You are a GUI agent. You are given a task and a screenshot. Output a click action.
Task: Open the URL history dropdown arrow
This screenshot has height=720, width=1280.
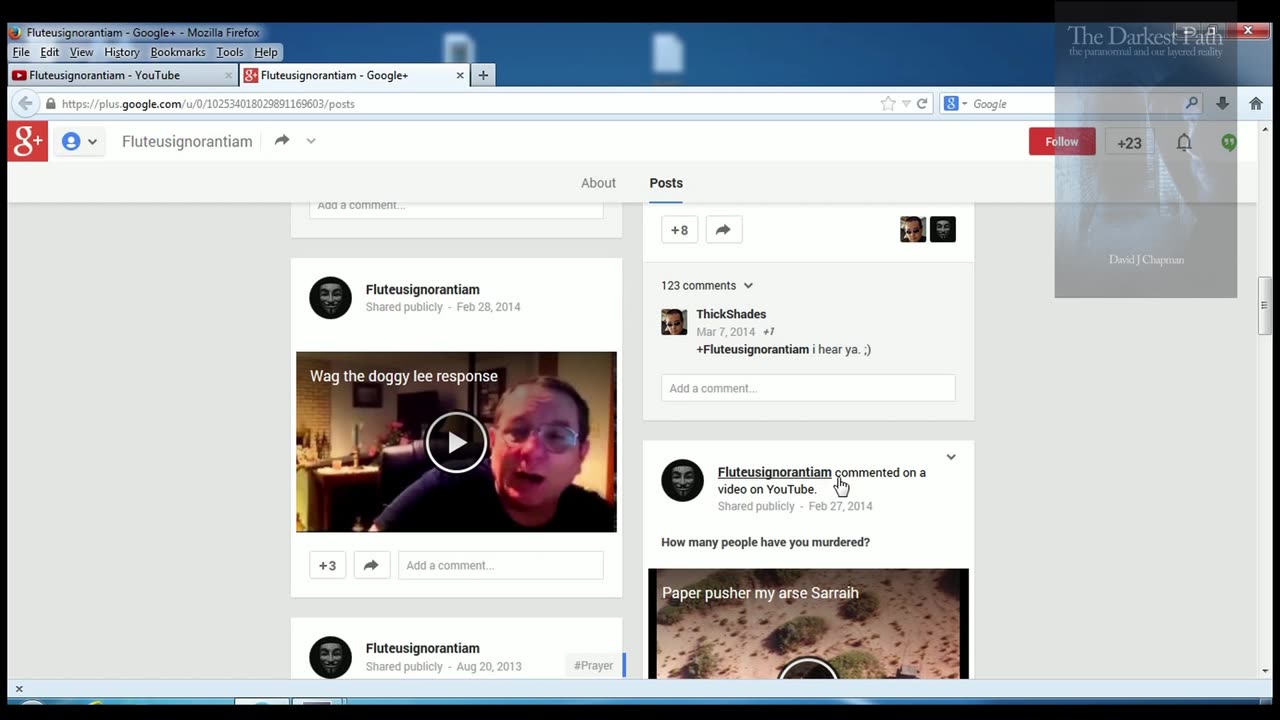click(906, 103)
